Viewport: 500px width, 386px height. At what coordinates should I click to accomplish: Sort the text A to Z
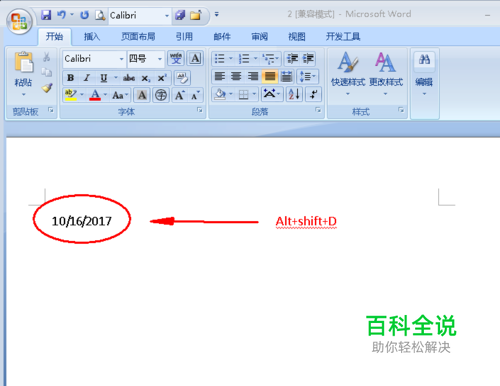[294, 95]
